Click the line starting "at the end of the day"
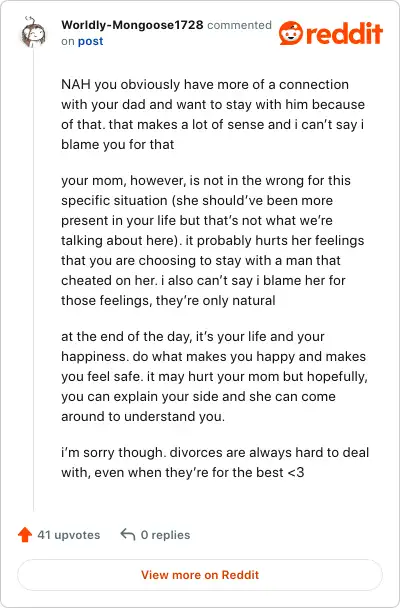 (x=193, y=337)
